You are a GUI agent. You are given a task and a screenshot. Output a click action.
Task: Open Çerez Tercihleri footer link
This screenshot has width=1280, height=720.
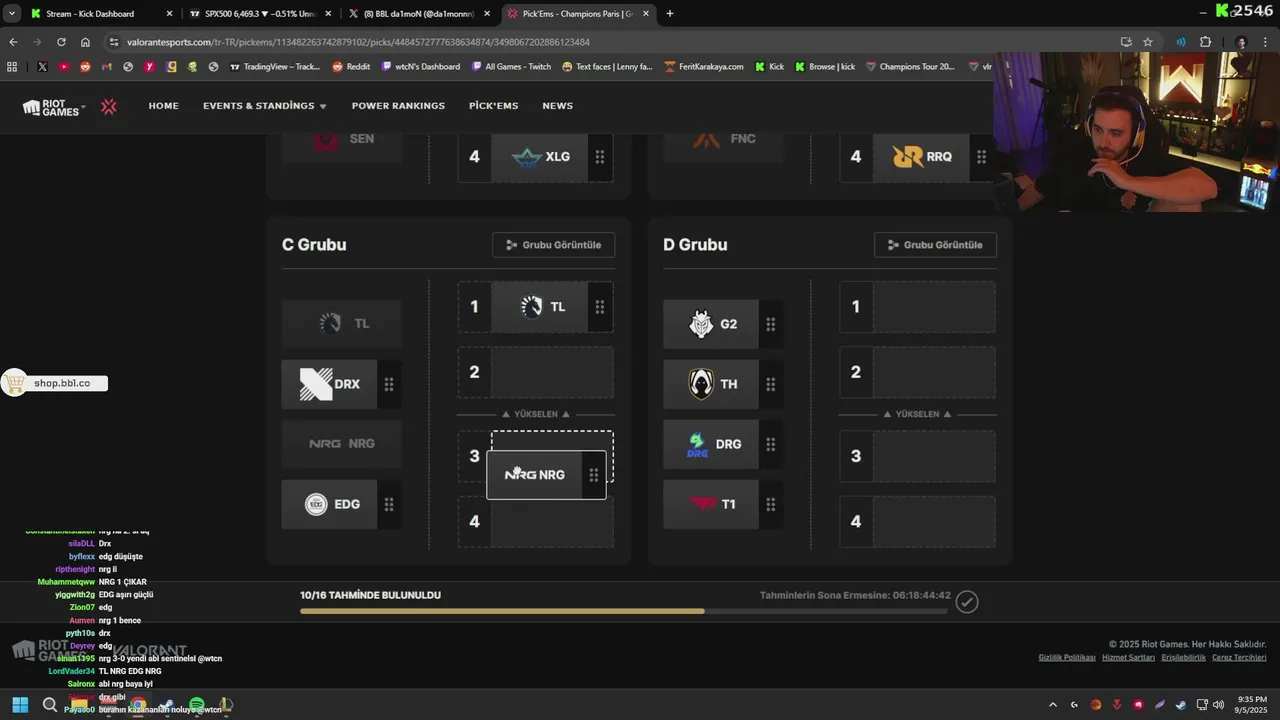[1239, 657]
